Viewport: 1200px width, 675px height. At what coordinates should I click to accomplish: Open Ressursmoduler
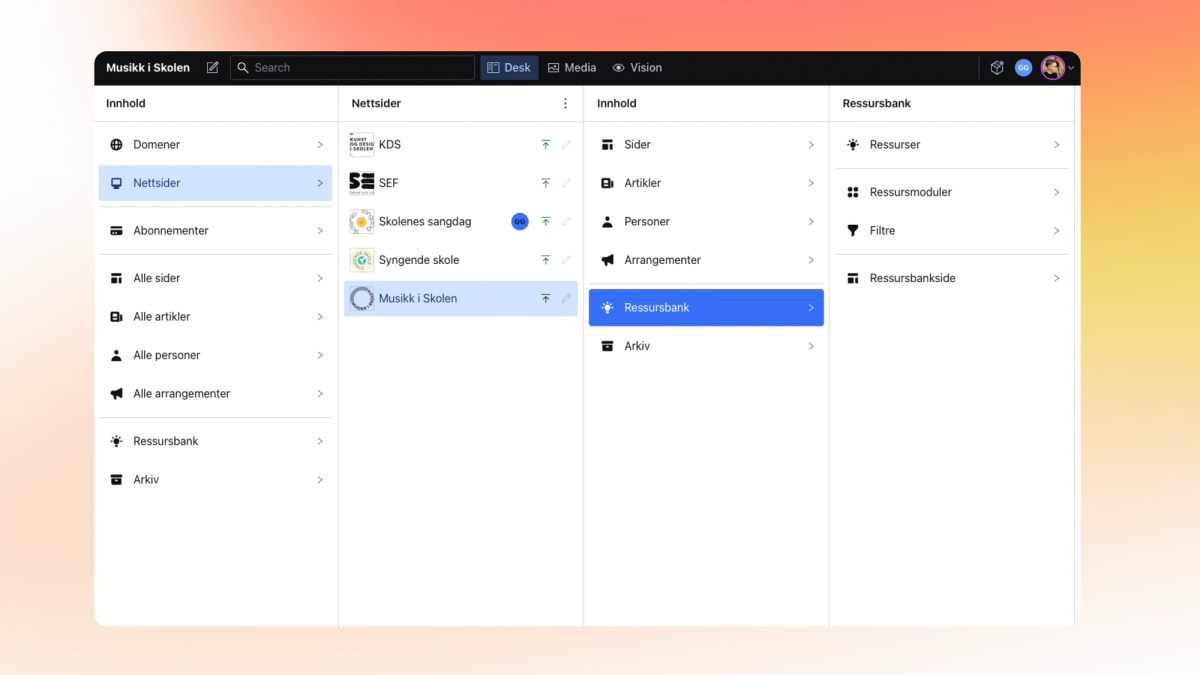[952, 192]
